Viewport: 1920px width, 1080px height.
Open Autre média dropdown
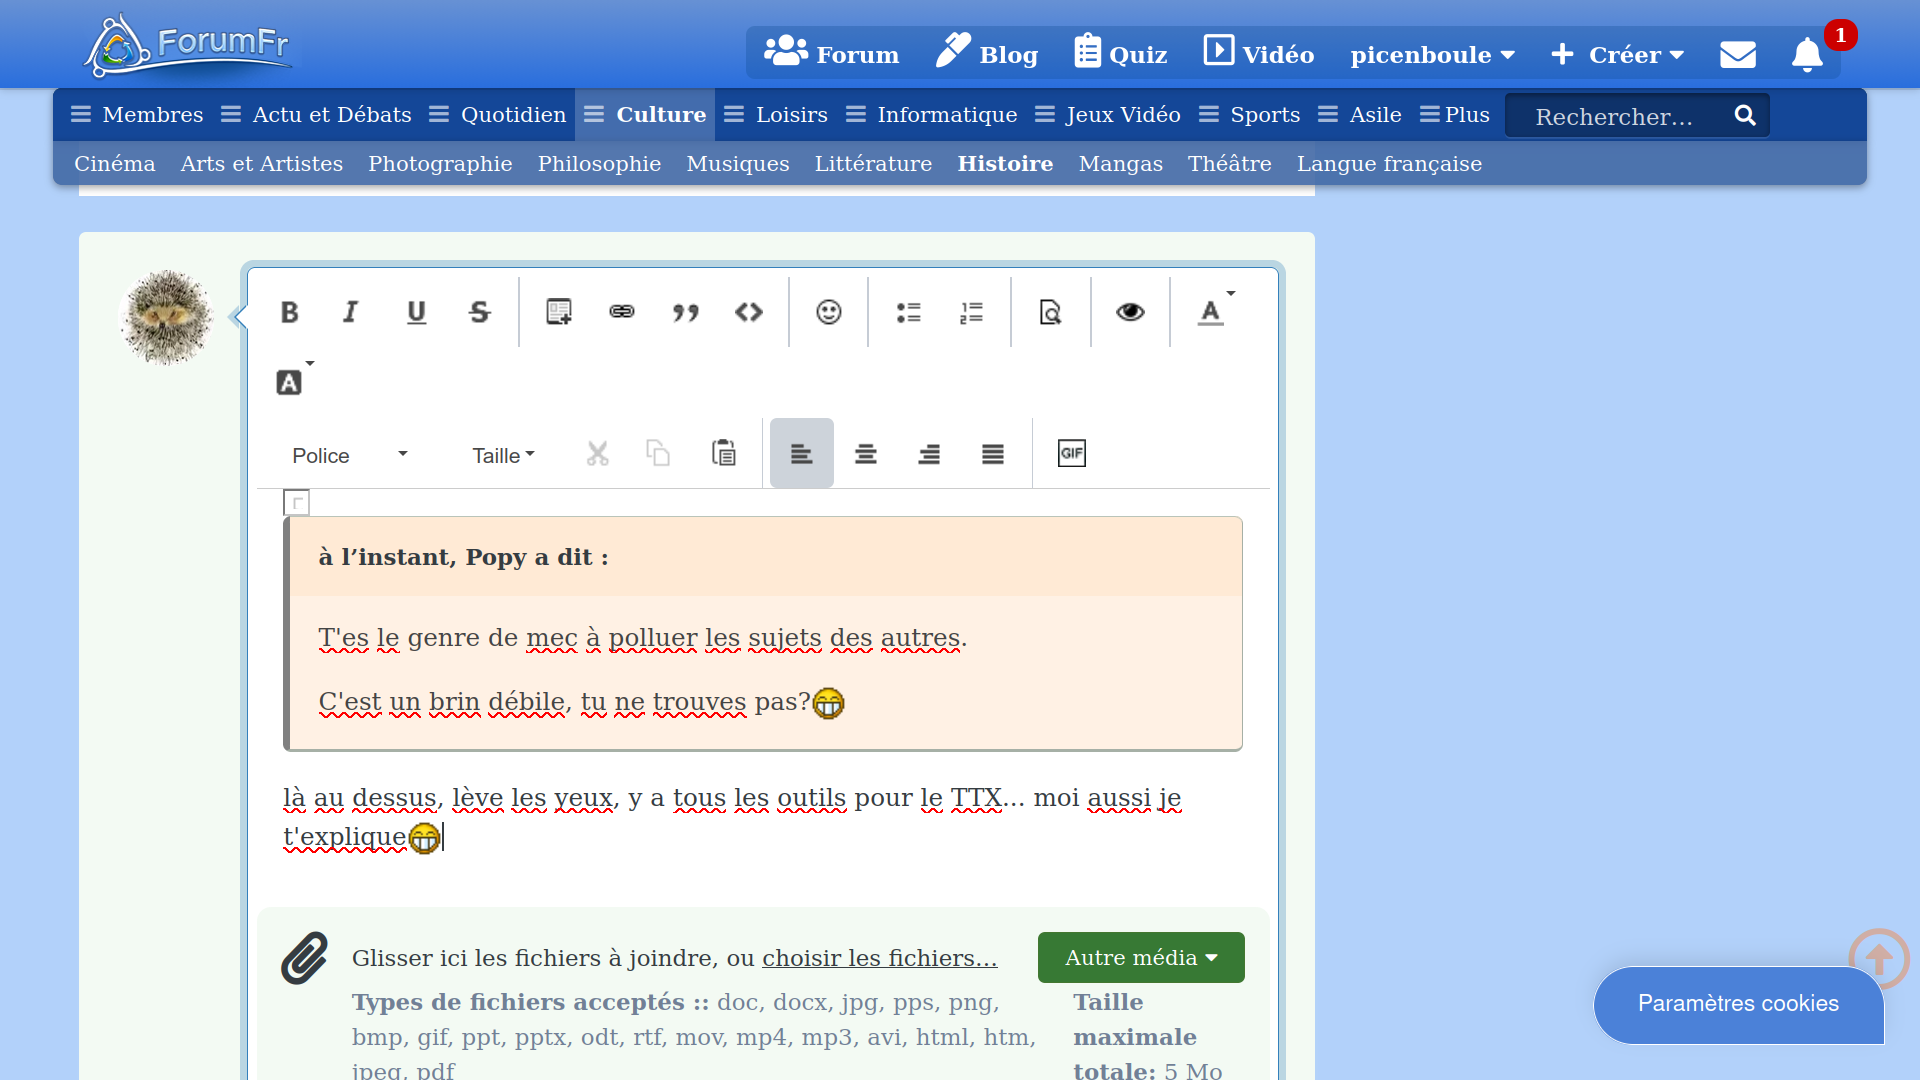pyautogui.click(x=1141, y=958)
